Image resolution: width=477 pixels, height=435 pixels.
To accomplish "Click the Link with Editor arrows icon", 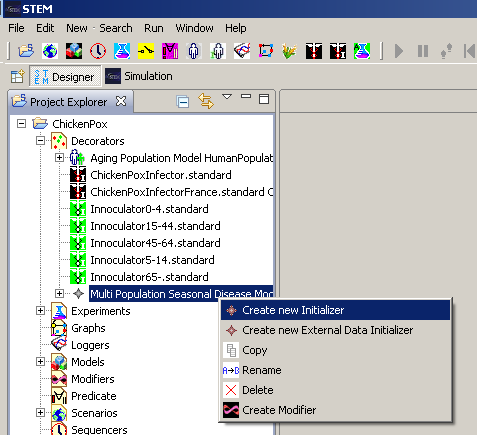I will point(206,101).
